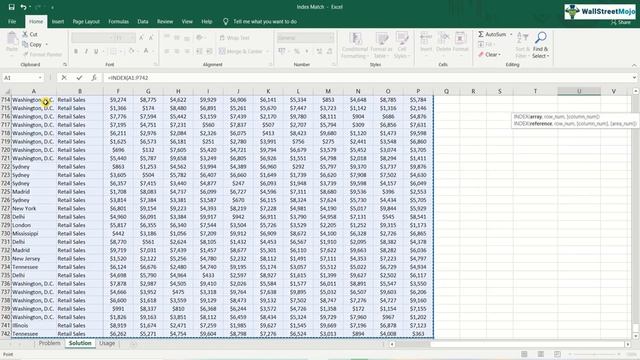Toggle center horizontal alignment
The width and height of the screenshot is (640, 360).
coord(177,51)
